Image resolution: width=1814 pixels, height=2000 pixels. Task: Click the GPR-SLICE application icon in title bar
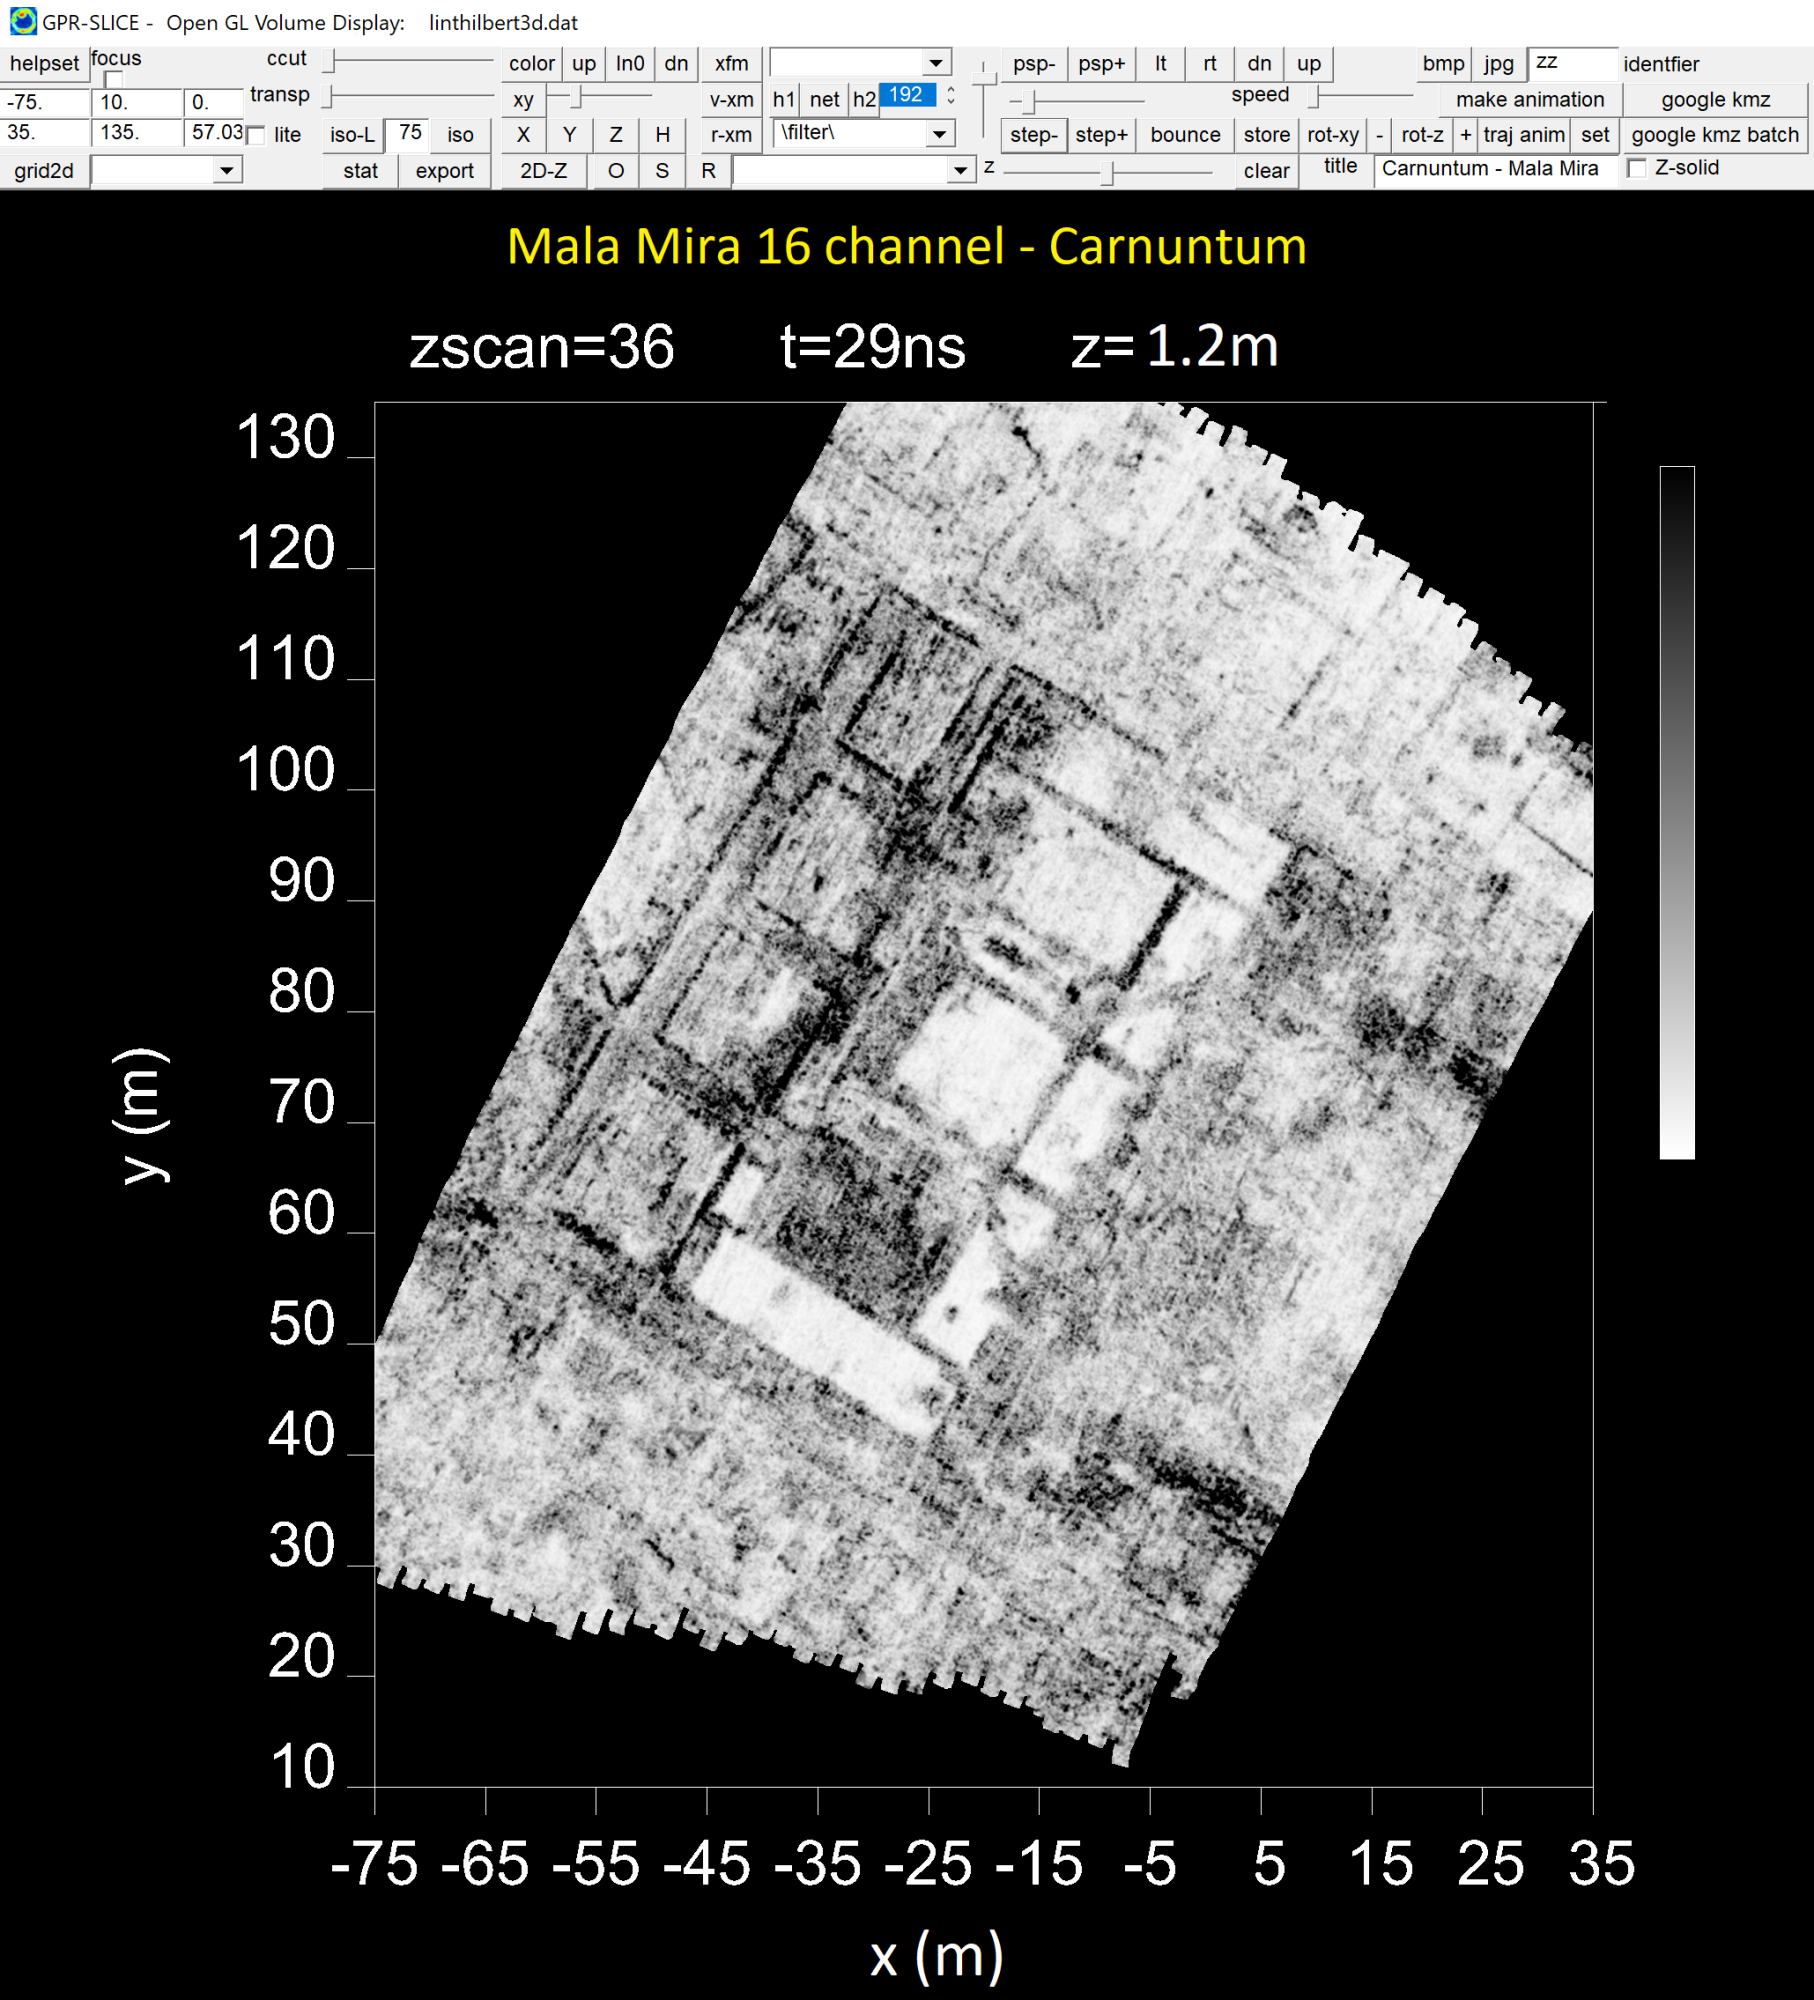[22, 21]
